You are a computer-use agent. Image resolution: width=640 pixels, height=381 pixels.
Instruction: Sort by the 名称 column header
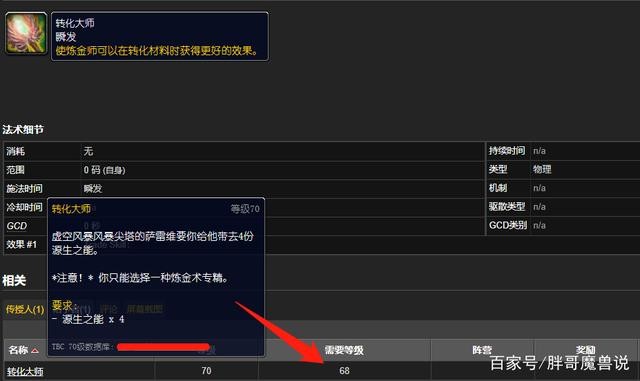tap(19, 350)
